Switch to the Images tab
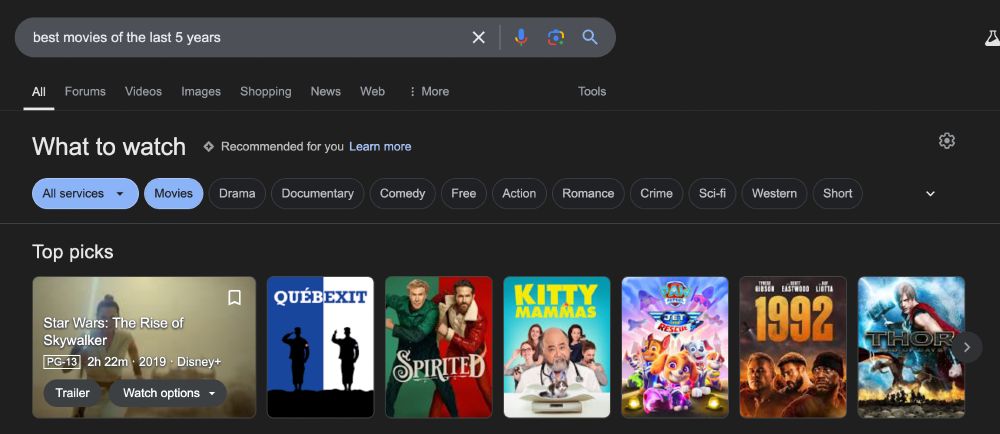This screenshot has height=434, width=1000. click(x=201, y=92)
